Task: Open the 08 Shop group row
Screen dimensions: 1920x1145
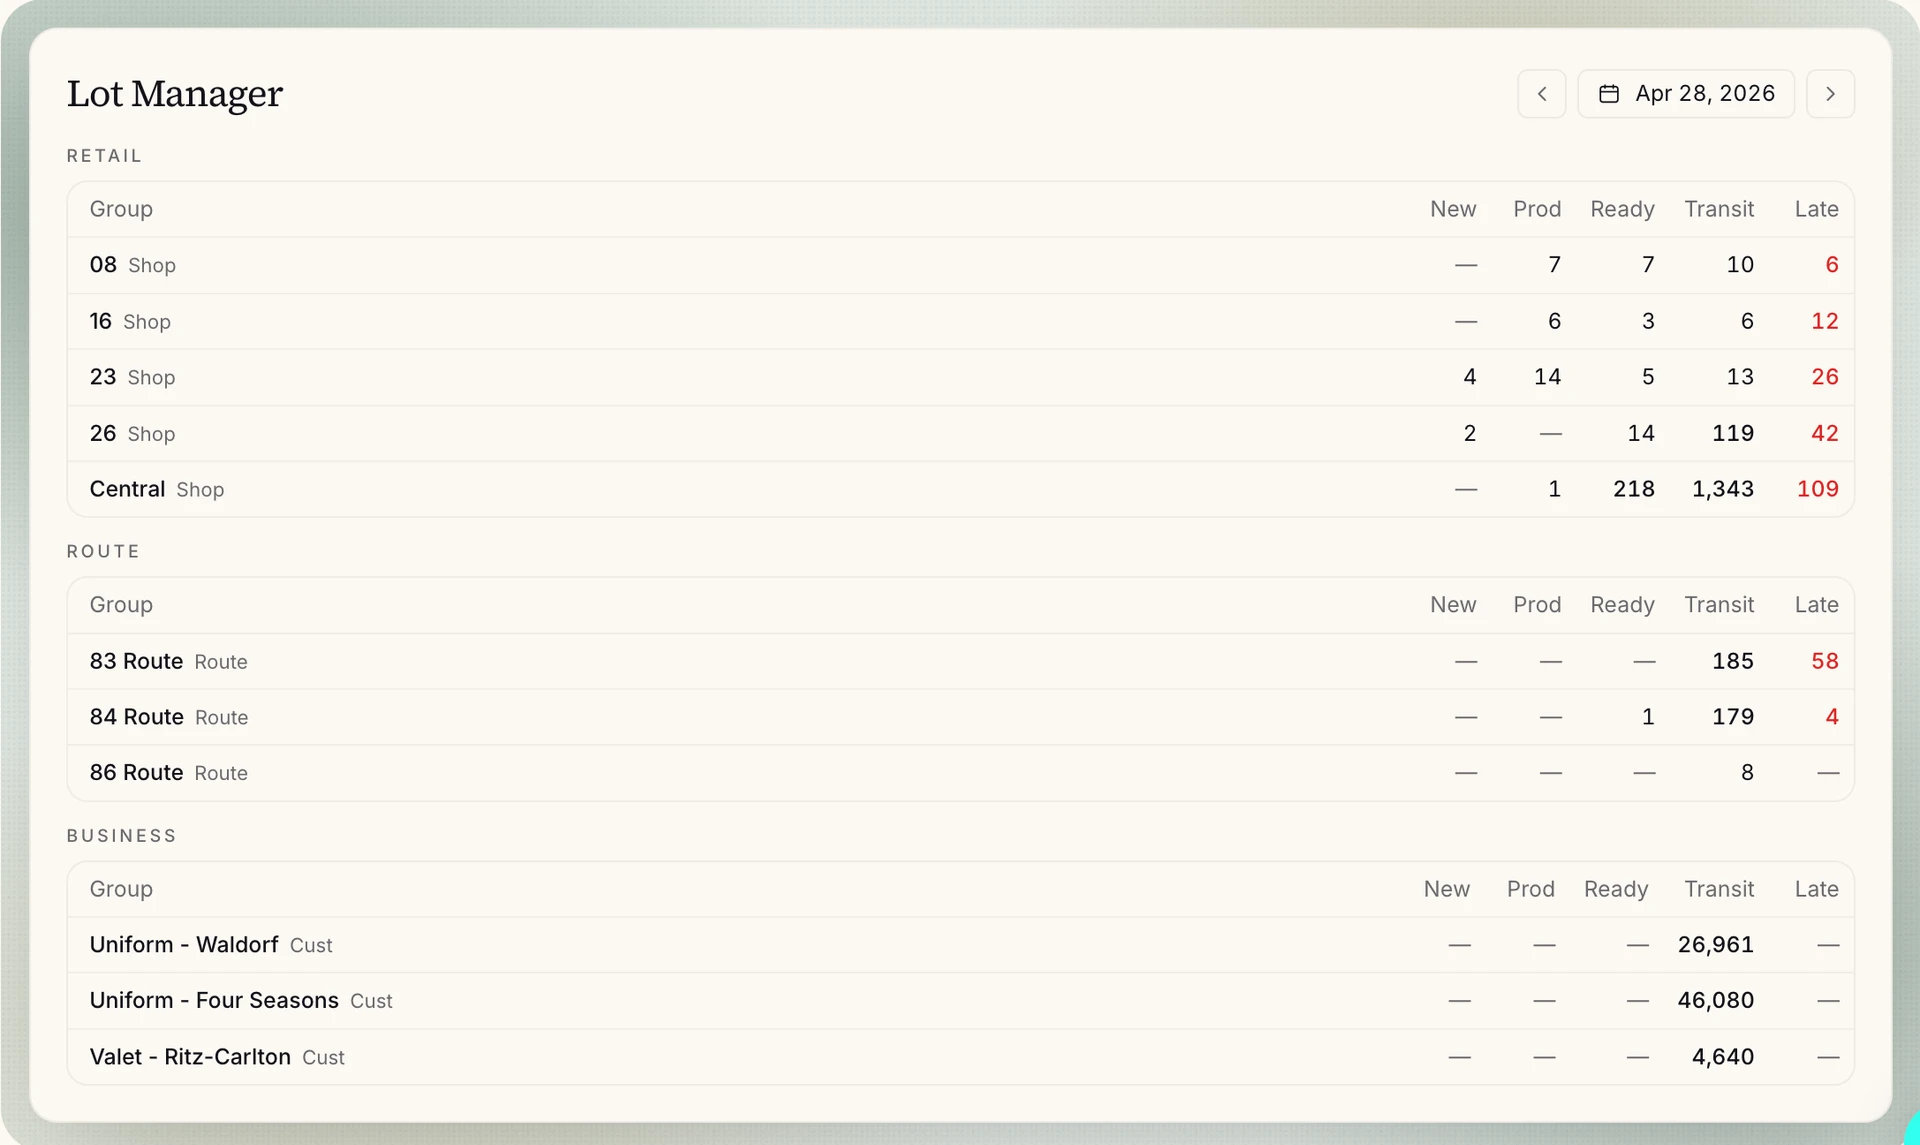Action: click(960, 265)
